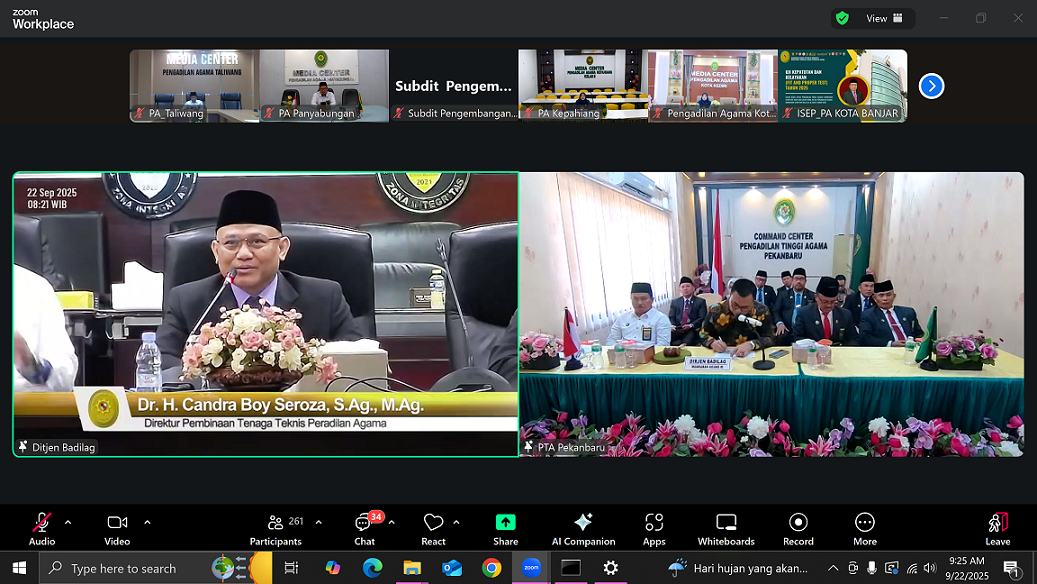
Task: Toggle the Video camera button
Action: [x=117, y=527]
